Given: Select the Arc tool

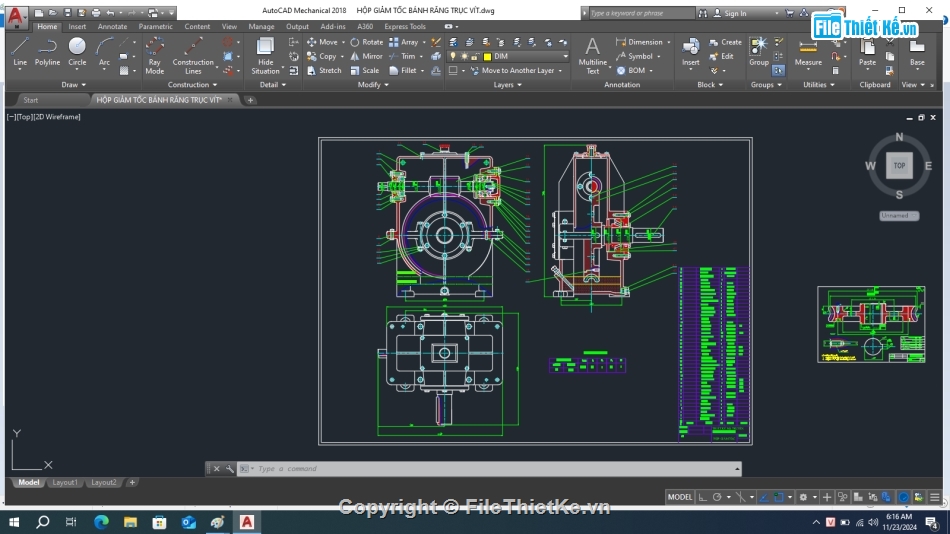Looking at the screenshot, I should click(104, 52).
